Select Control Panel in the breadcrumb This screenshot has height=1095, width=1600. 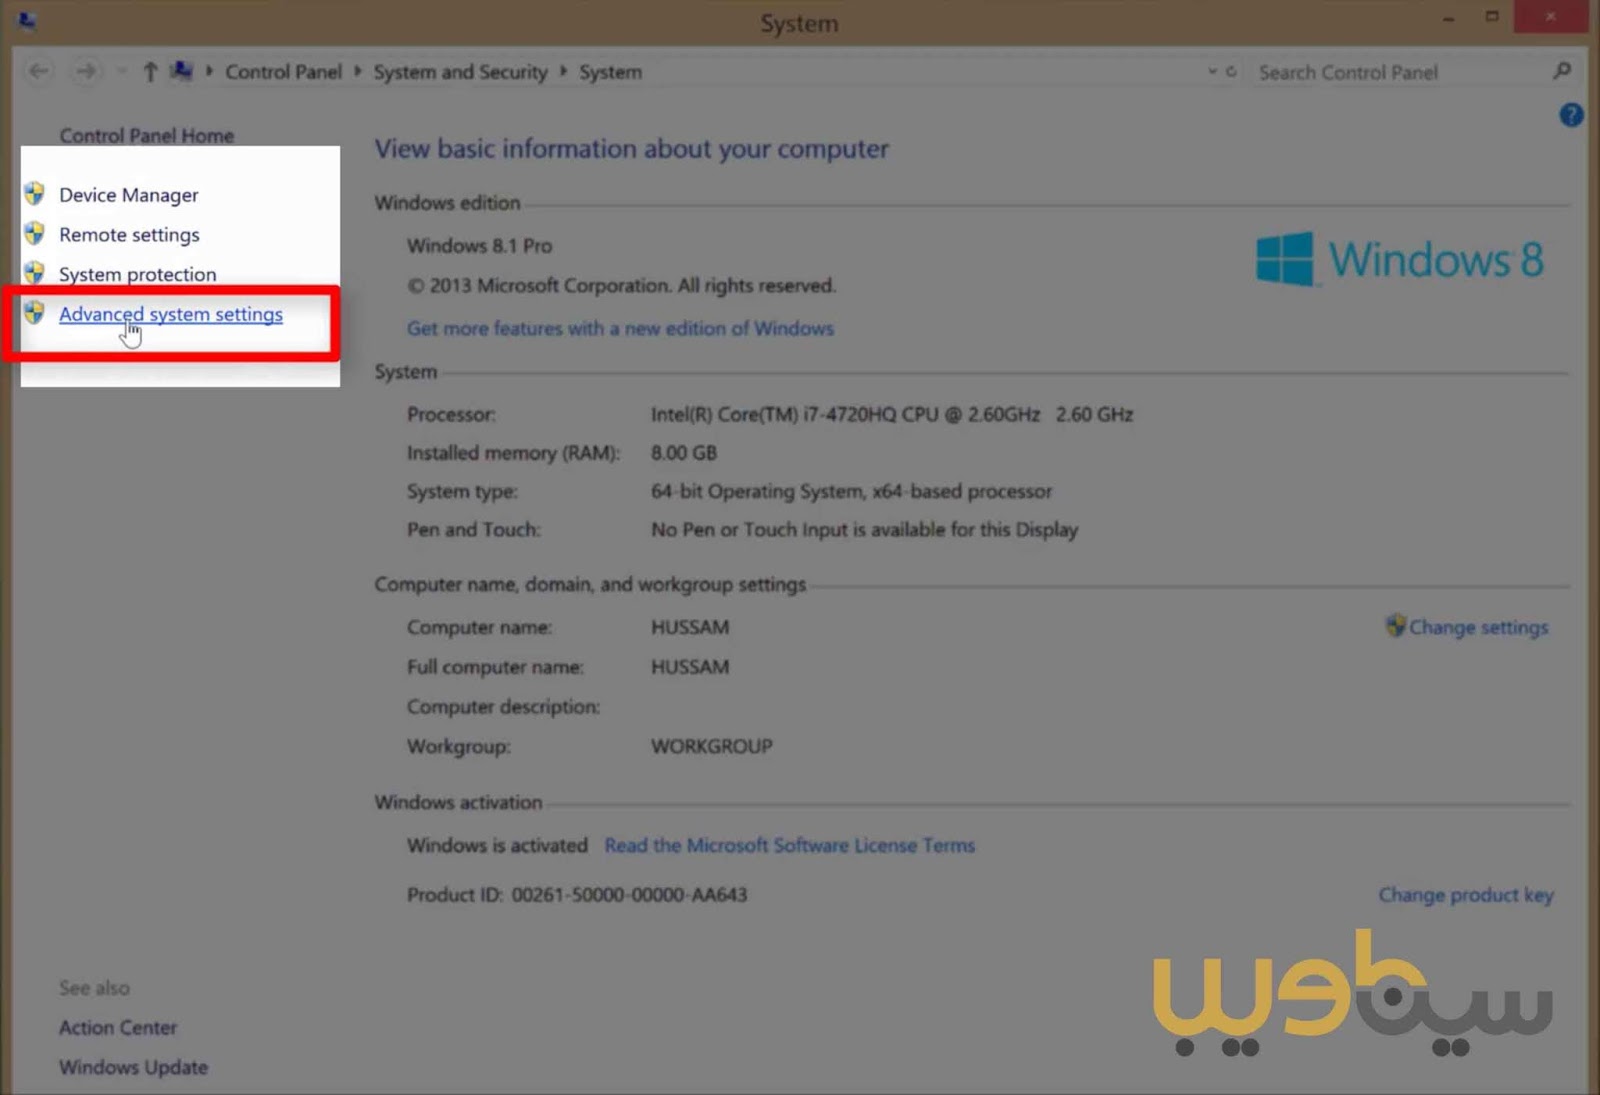click(283, 72)
